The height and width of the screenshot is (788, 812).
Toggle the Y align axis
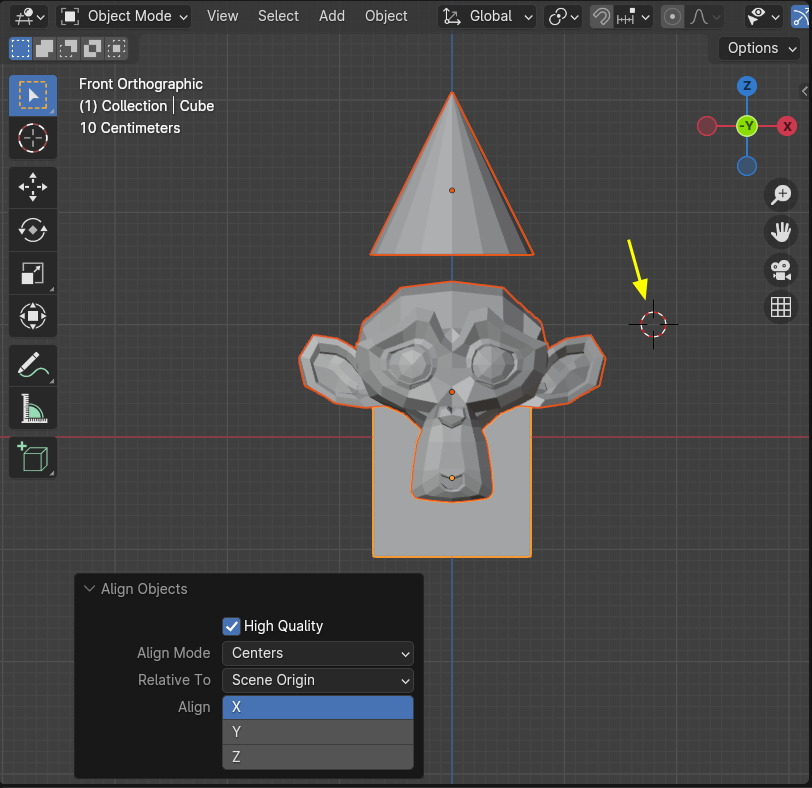[318, 732]
